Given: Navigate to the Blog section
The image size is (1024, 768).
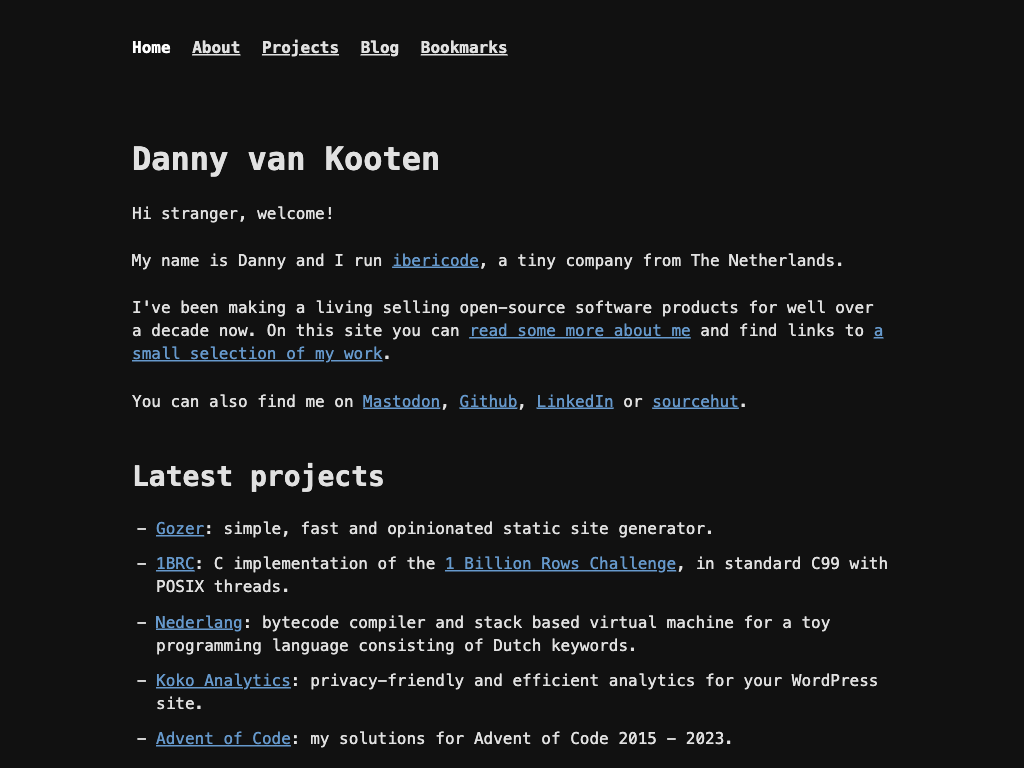Looking at the screenshot, I should pyautogui.click(x=379, y=47).
